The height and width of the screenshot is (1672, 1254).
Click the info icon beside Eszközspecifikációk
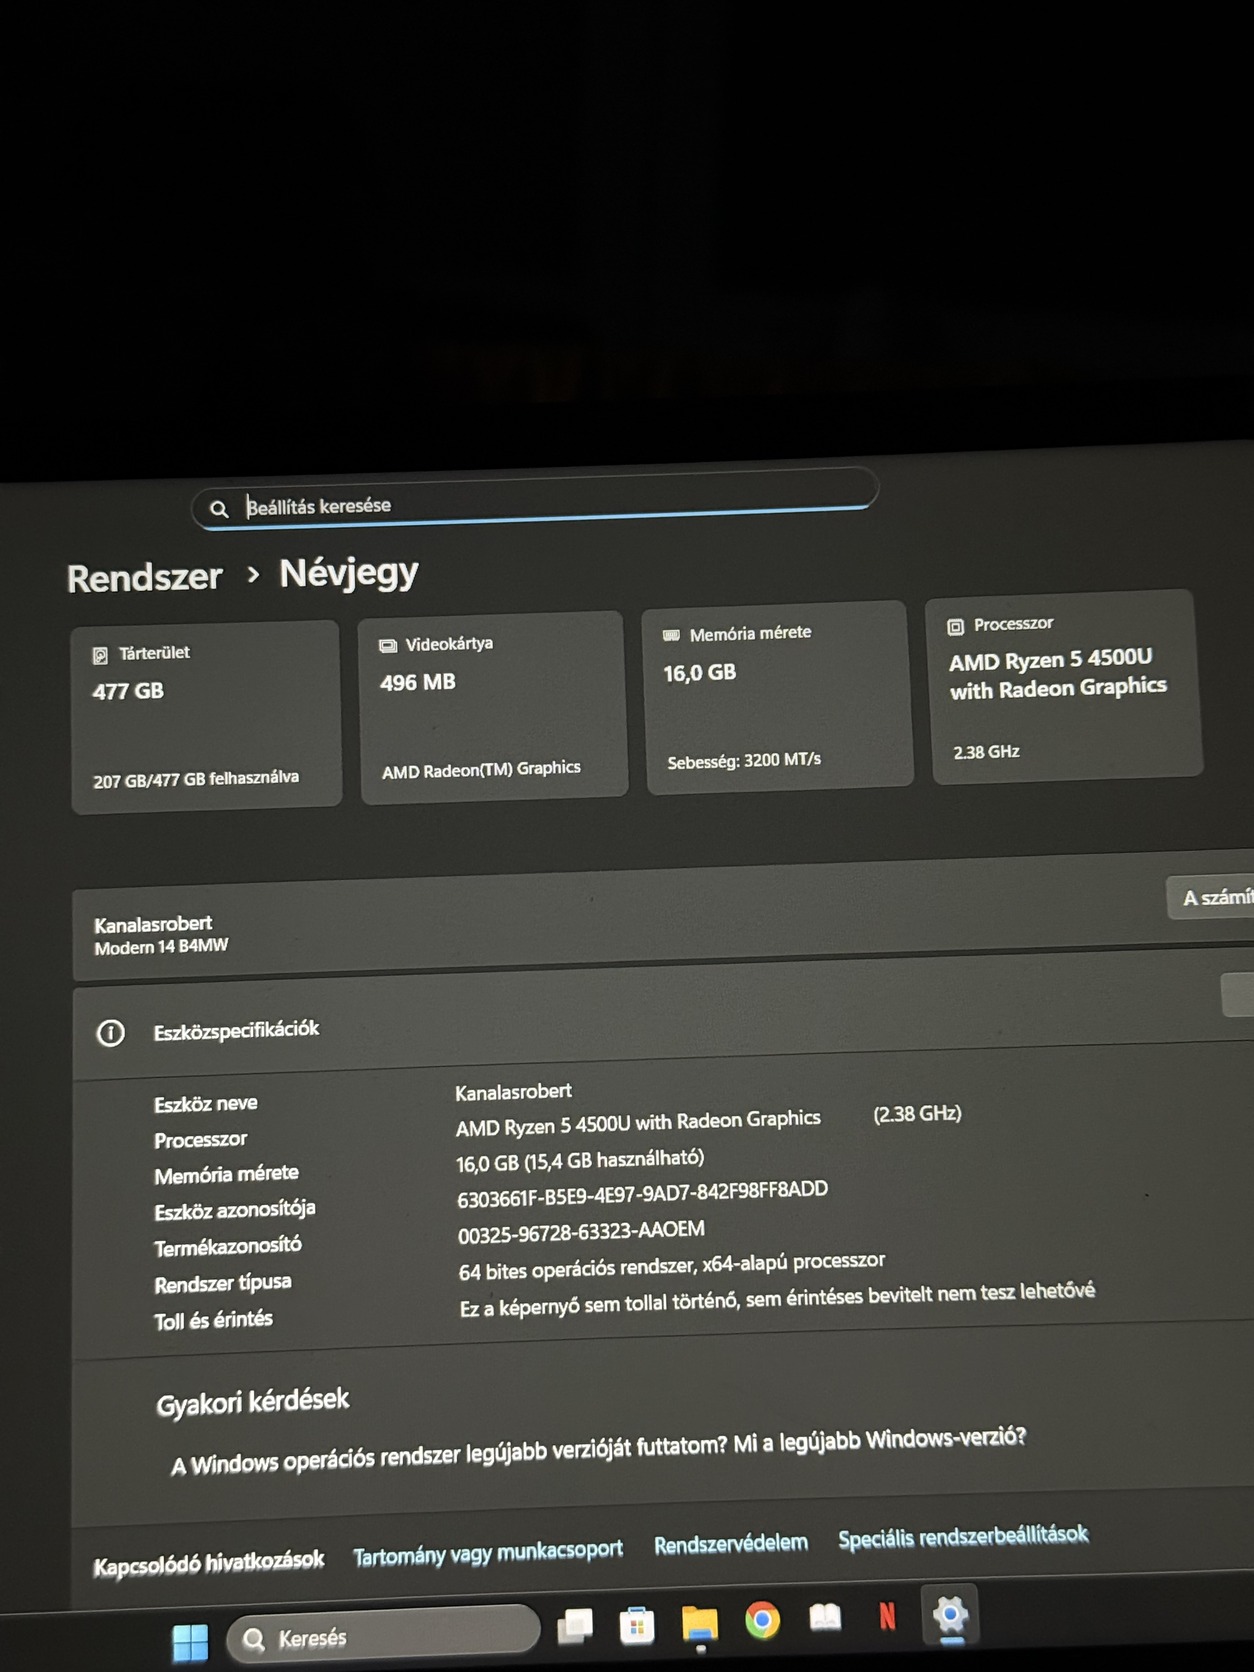click(111, 1033)
